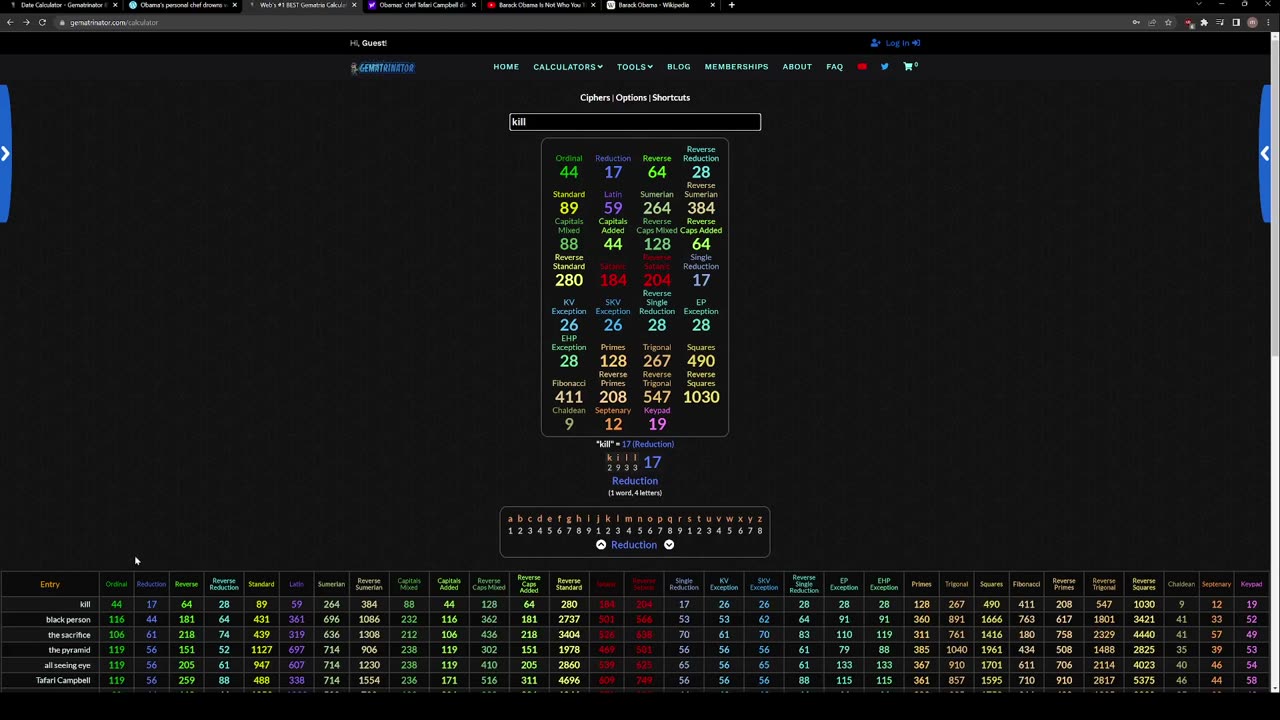
Task: Click the page vertical scrollbar
Action: (1274, 200)
